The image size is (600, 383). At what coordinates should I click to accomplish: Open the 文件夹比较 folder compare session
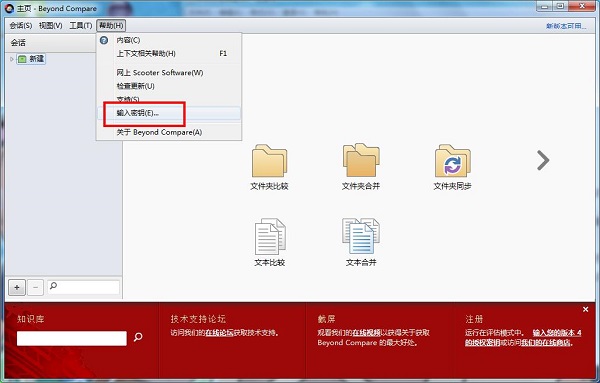[x=269, y=167]
